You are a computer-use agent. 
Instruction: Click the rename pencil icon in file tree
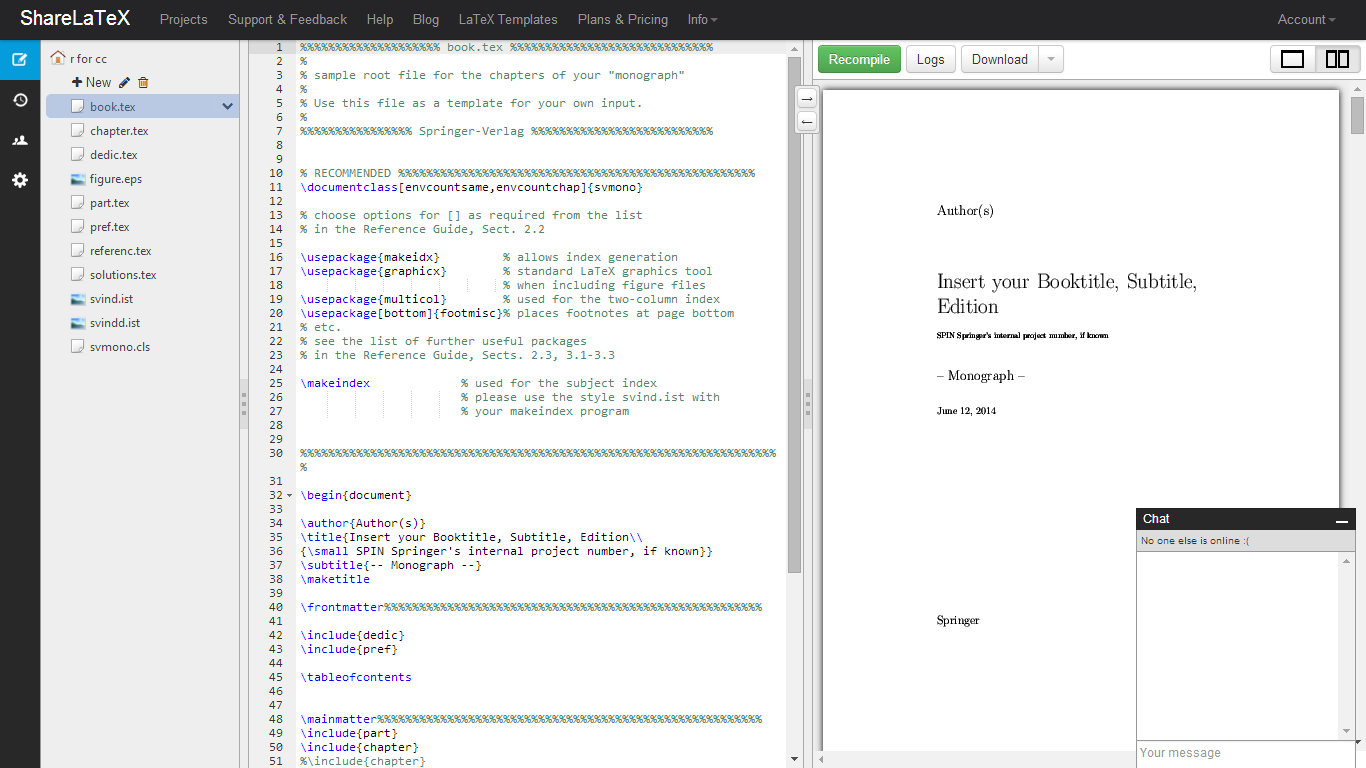124,83
